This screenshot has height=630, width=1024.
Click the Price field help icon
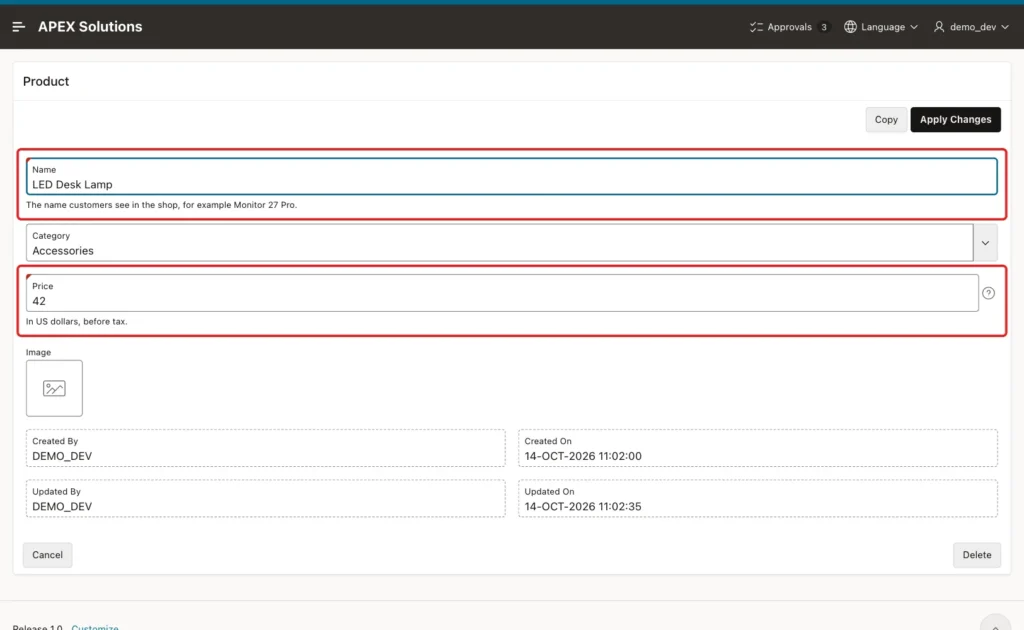(x=988, y=293)
